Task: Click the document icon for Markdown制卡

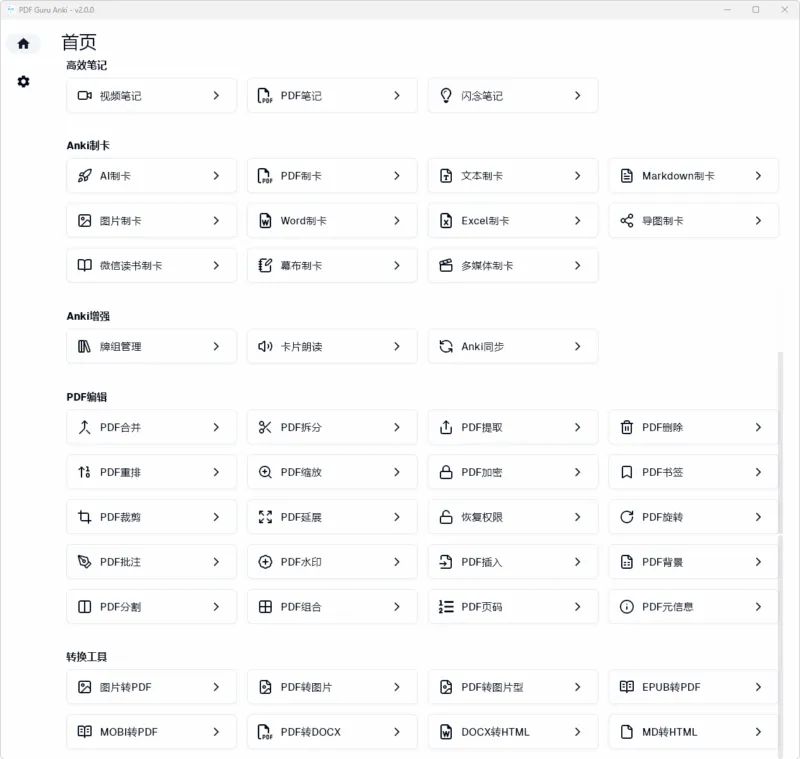Action: click(x=627, y=176)
